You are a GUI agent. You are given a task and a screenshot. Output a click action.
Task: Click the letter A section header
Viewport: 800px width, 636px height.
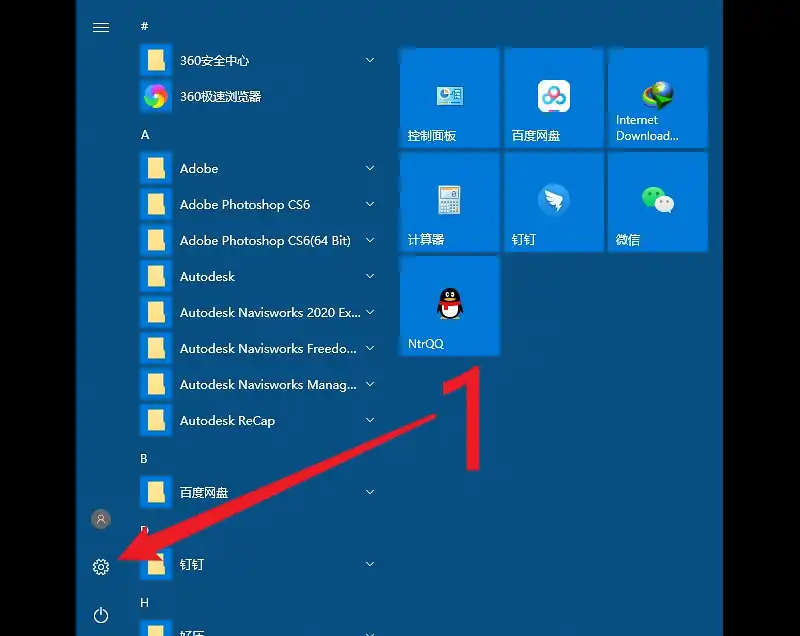pyautogui.click(x=145, y=134)
